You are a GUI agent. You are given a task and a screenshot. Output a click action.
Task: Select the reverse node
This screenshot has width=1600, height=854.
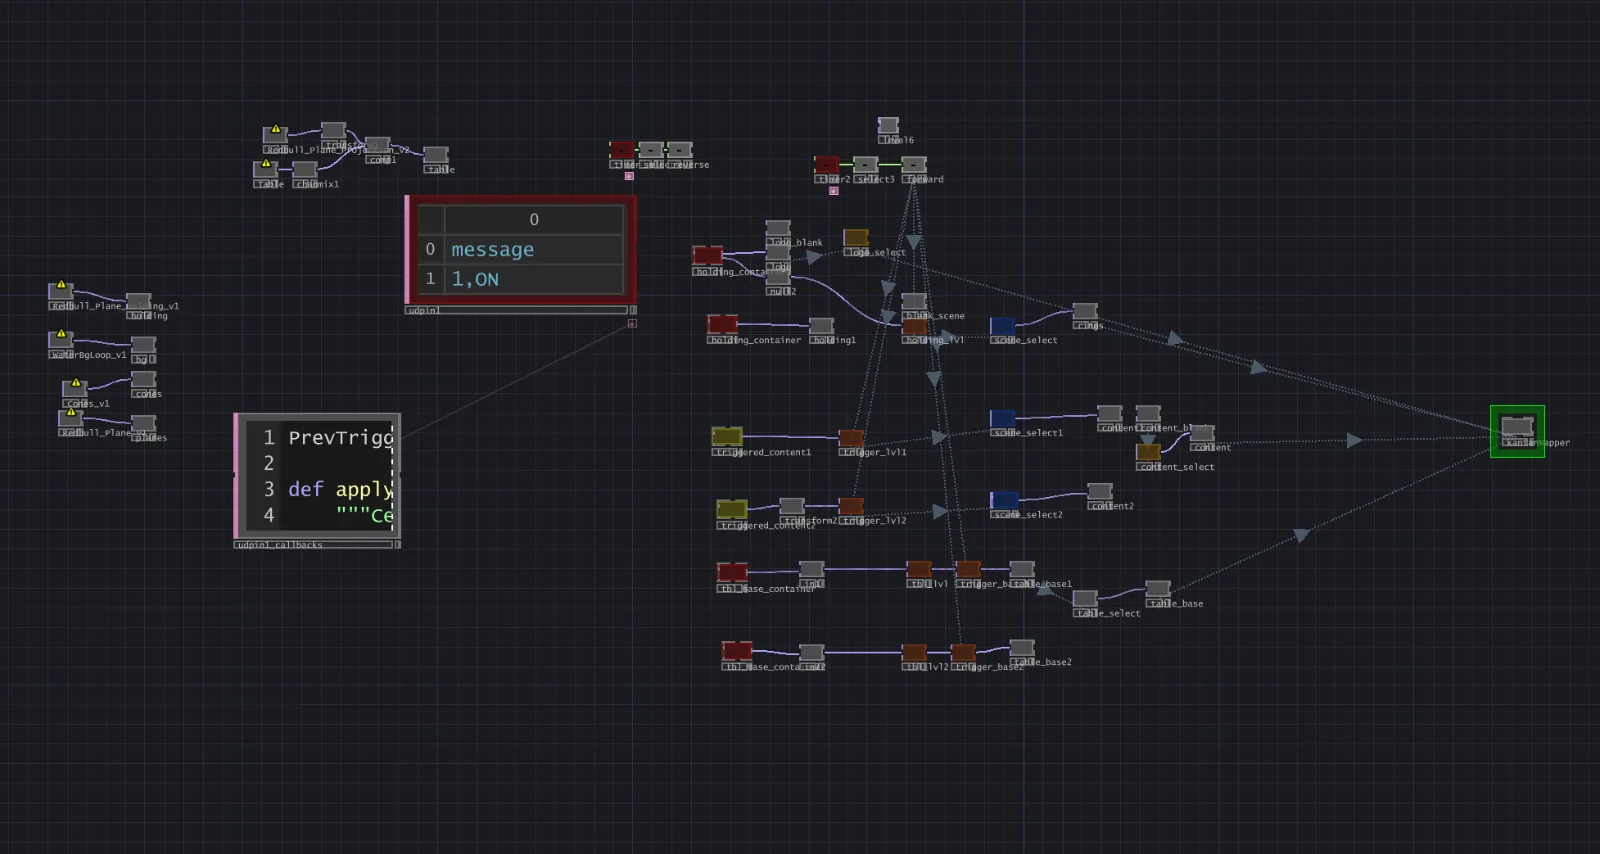[x=680, y=151]
